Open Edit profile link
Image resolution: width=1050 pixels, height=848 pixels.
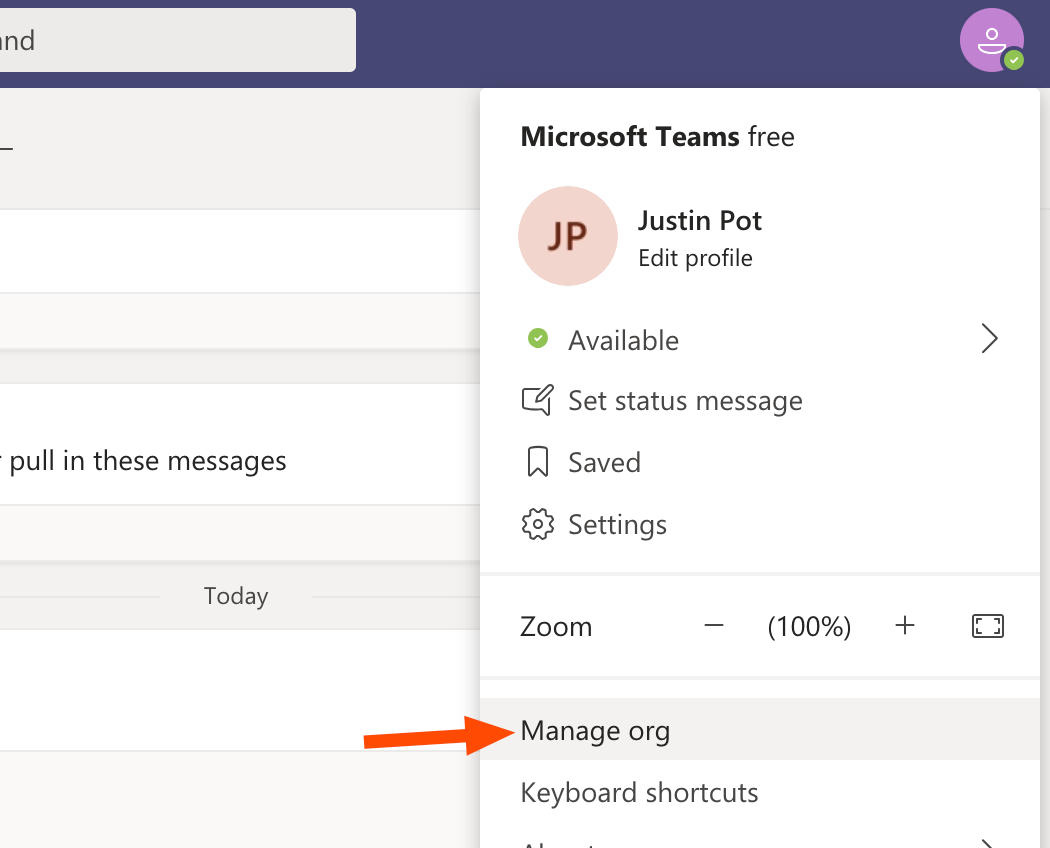tap(695, 258)
